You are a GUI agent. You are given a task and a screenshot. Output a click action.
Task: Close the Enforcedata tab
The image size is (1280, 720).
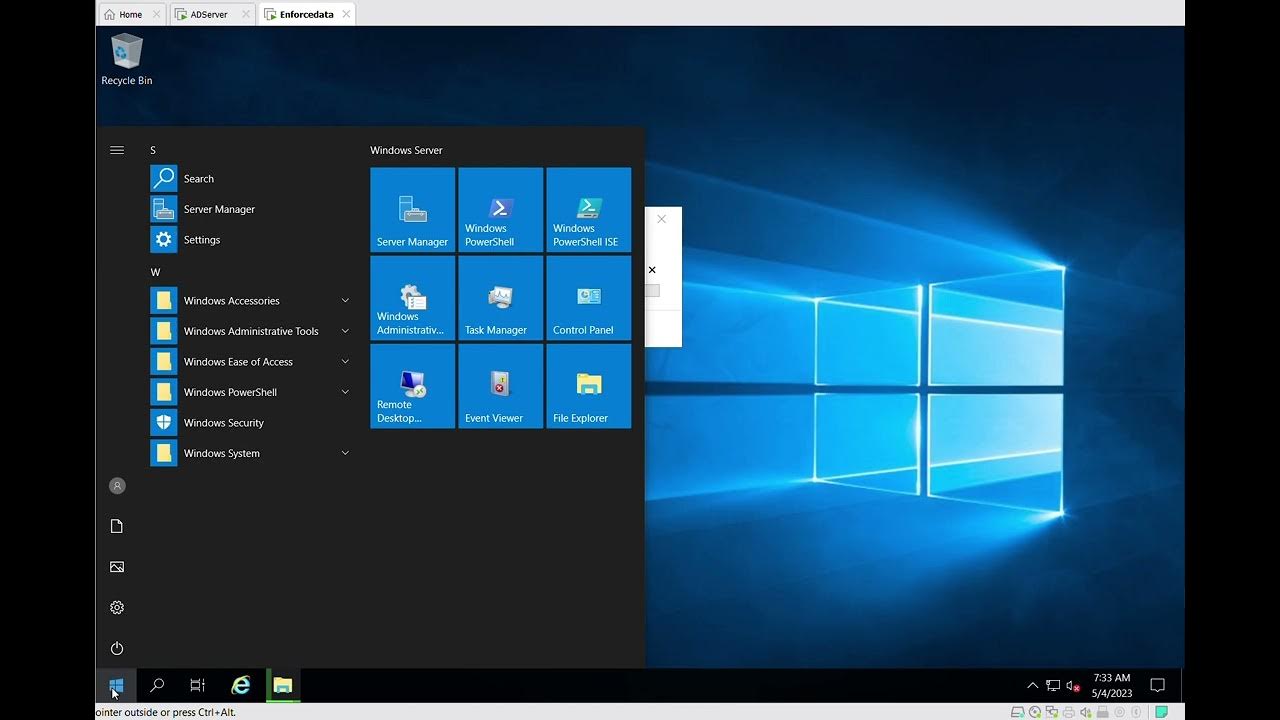346,14
